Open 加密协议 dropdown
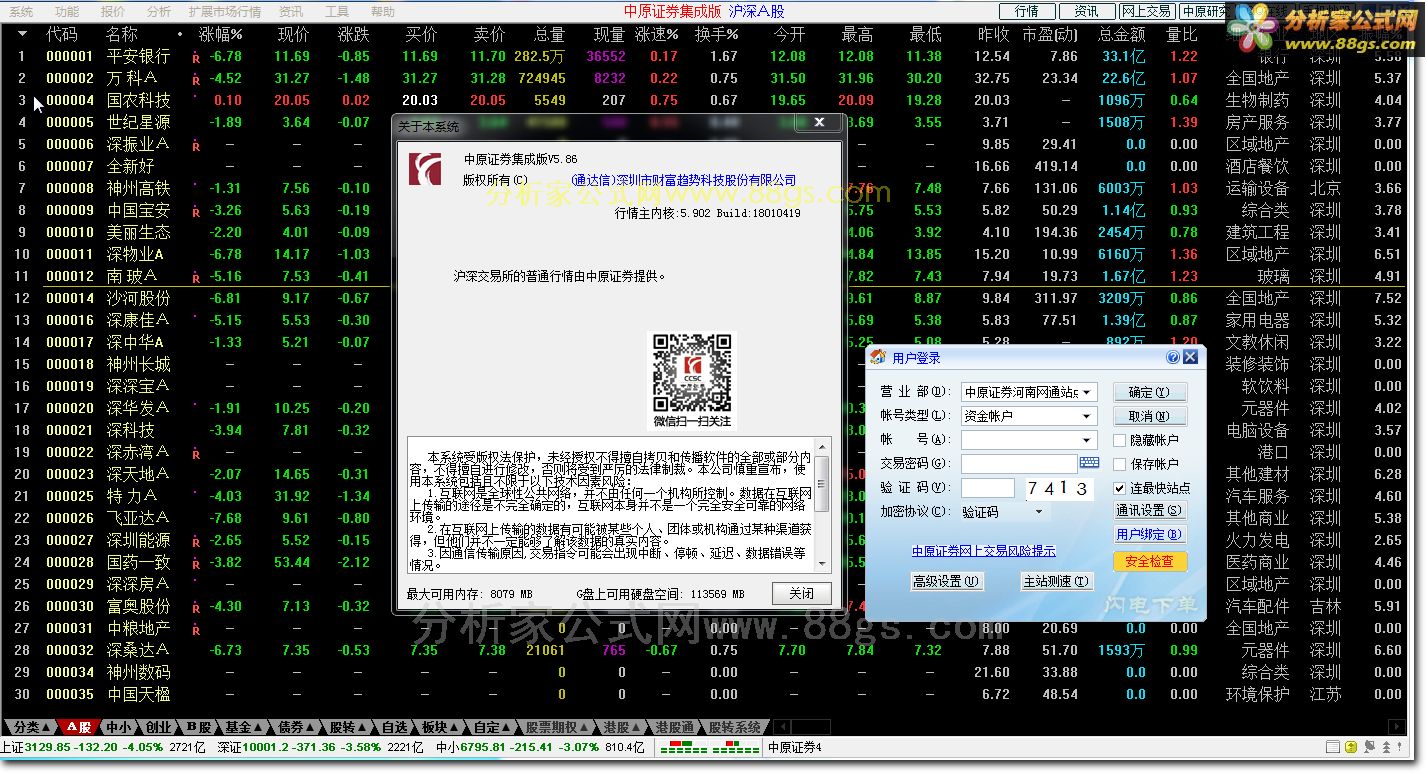1427x773 pixels. (x=1040, y=512)
